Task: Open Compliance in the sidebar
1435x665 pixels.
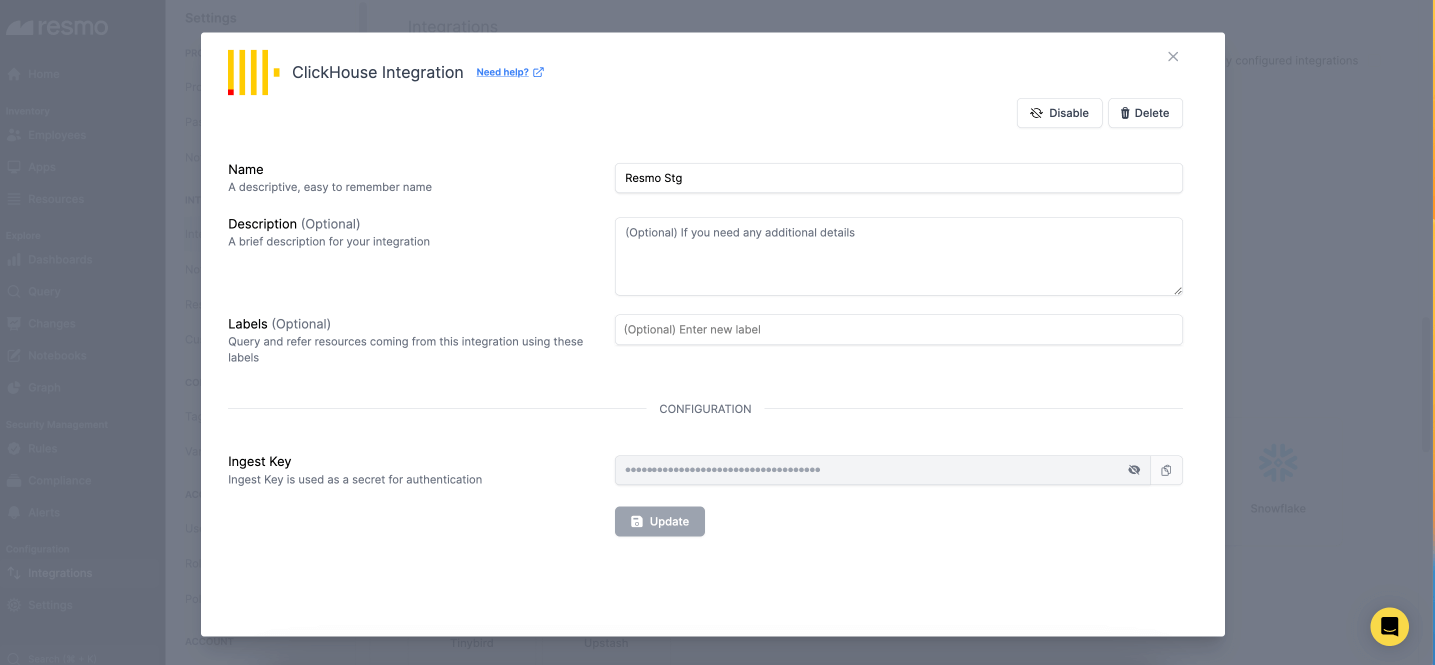Action: (59, 481)
